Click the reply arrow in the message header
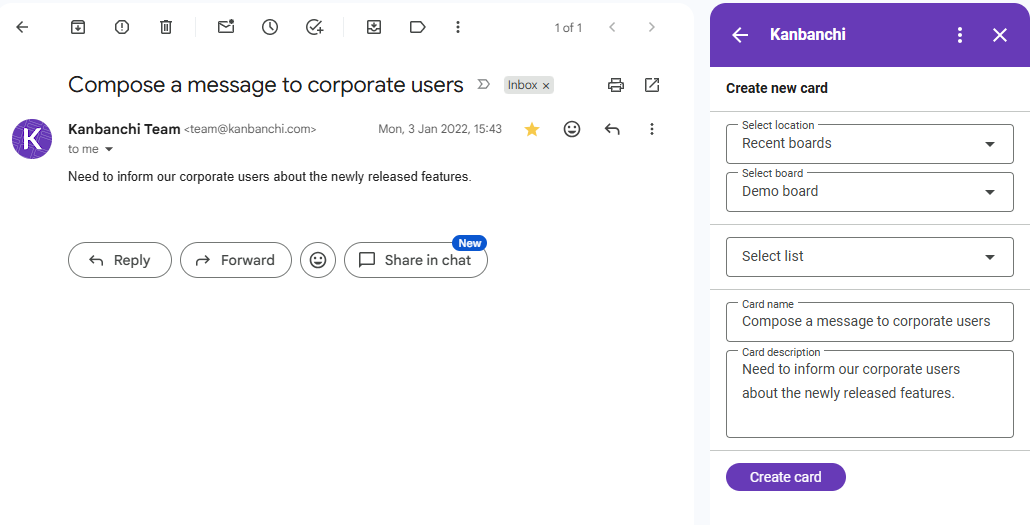 (612, 129)
